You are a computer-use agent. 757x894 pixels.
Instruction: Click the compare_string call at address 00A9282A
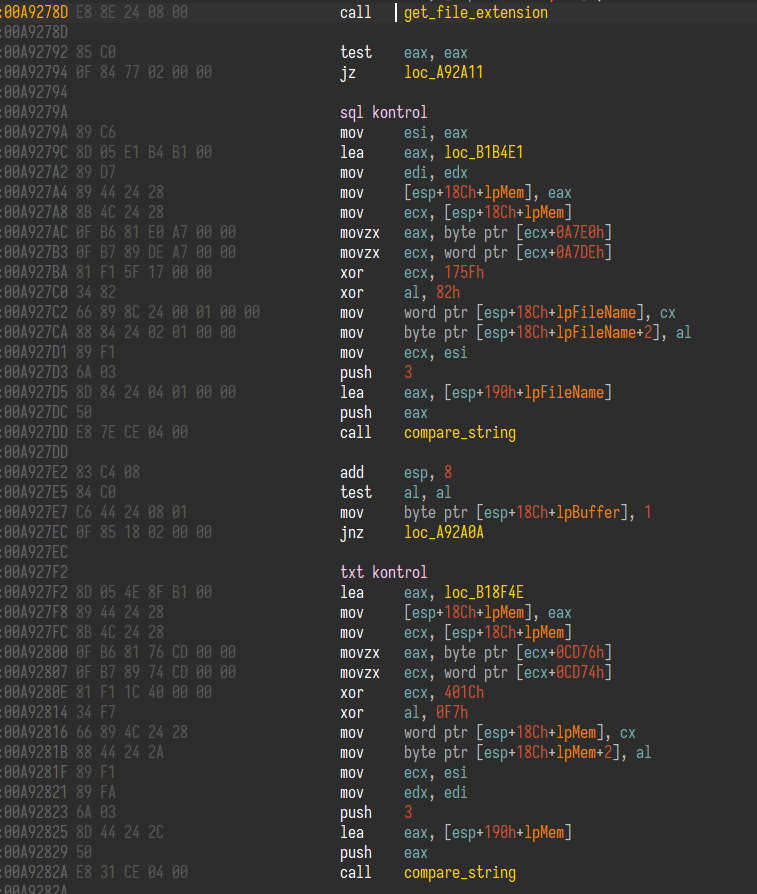459,873
